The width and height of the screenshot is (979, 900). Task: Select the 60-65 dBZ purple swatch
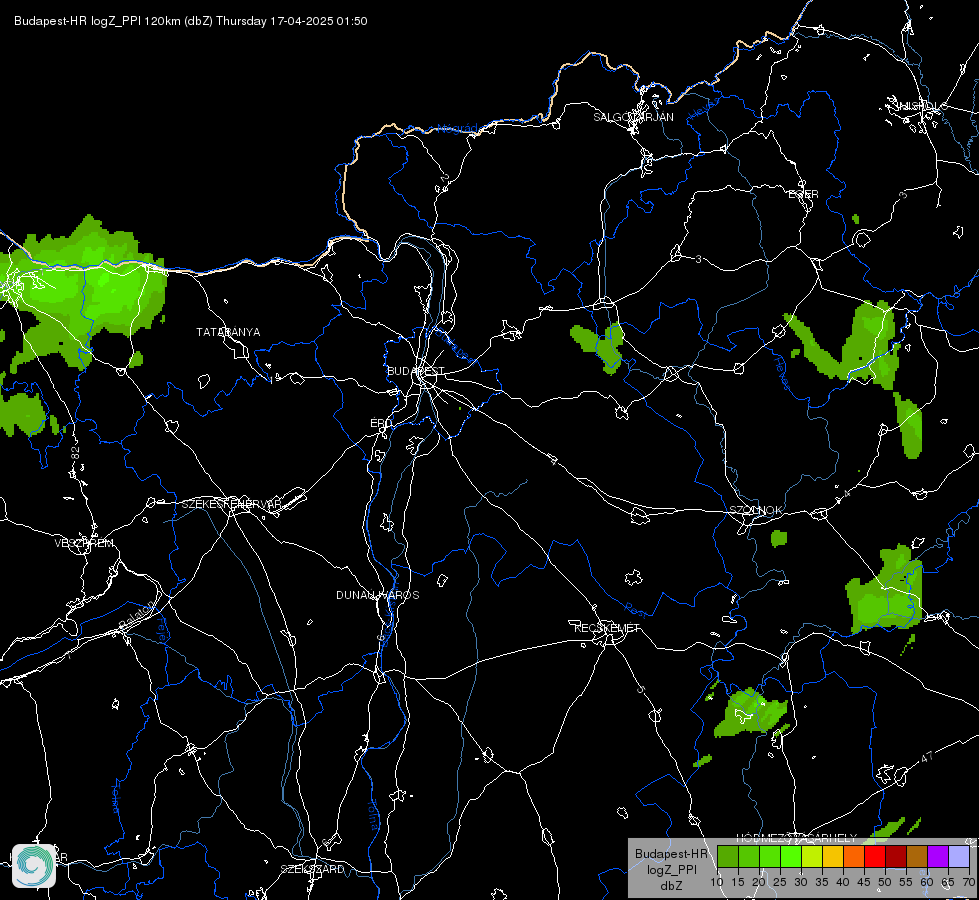(x=938, y=856)
